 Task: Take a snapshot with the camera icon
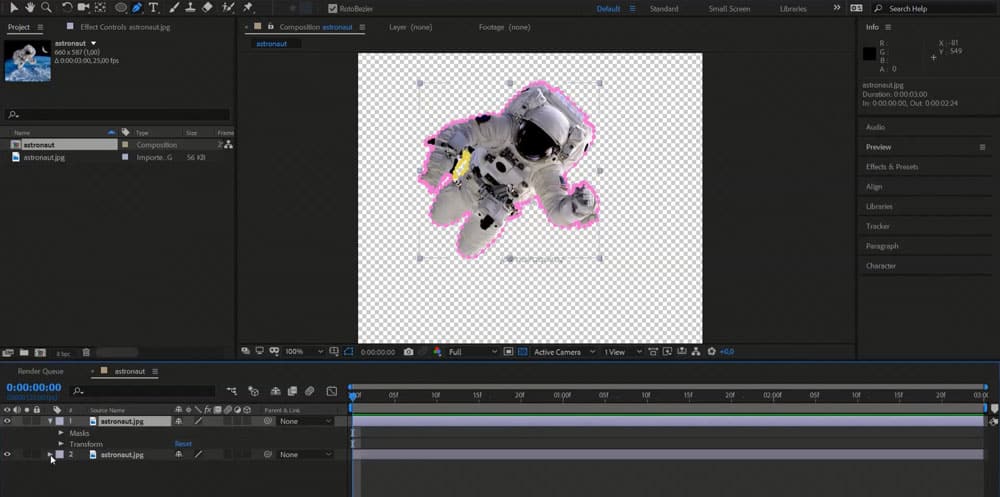coord(408,352)
